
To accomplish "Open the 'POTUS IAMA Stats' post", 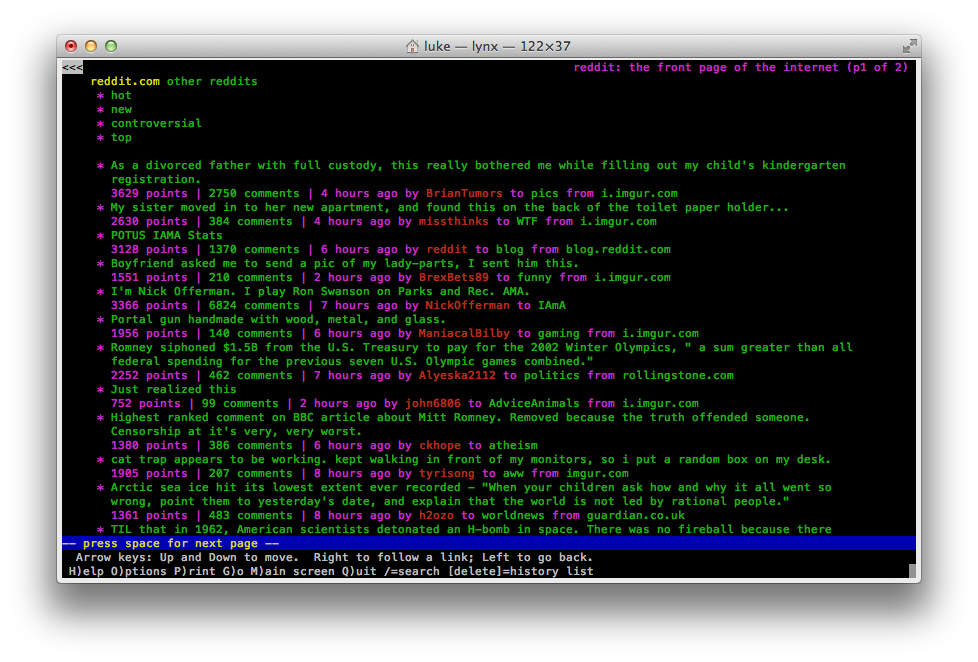I will (x=166, y=236).
